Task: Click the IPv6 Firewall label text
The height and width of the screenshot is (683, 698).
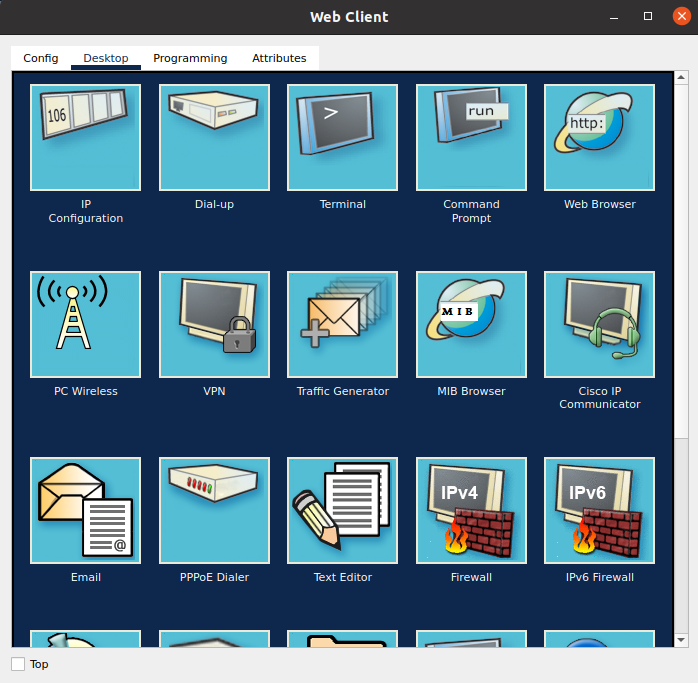Action: click(x=599, y=577)
